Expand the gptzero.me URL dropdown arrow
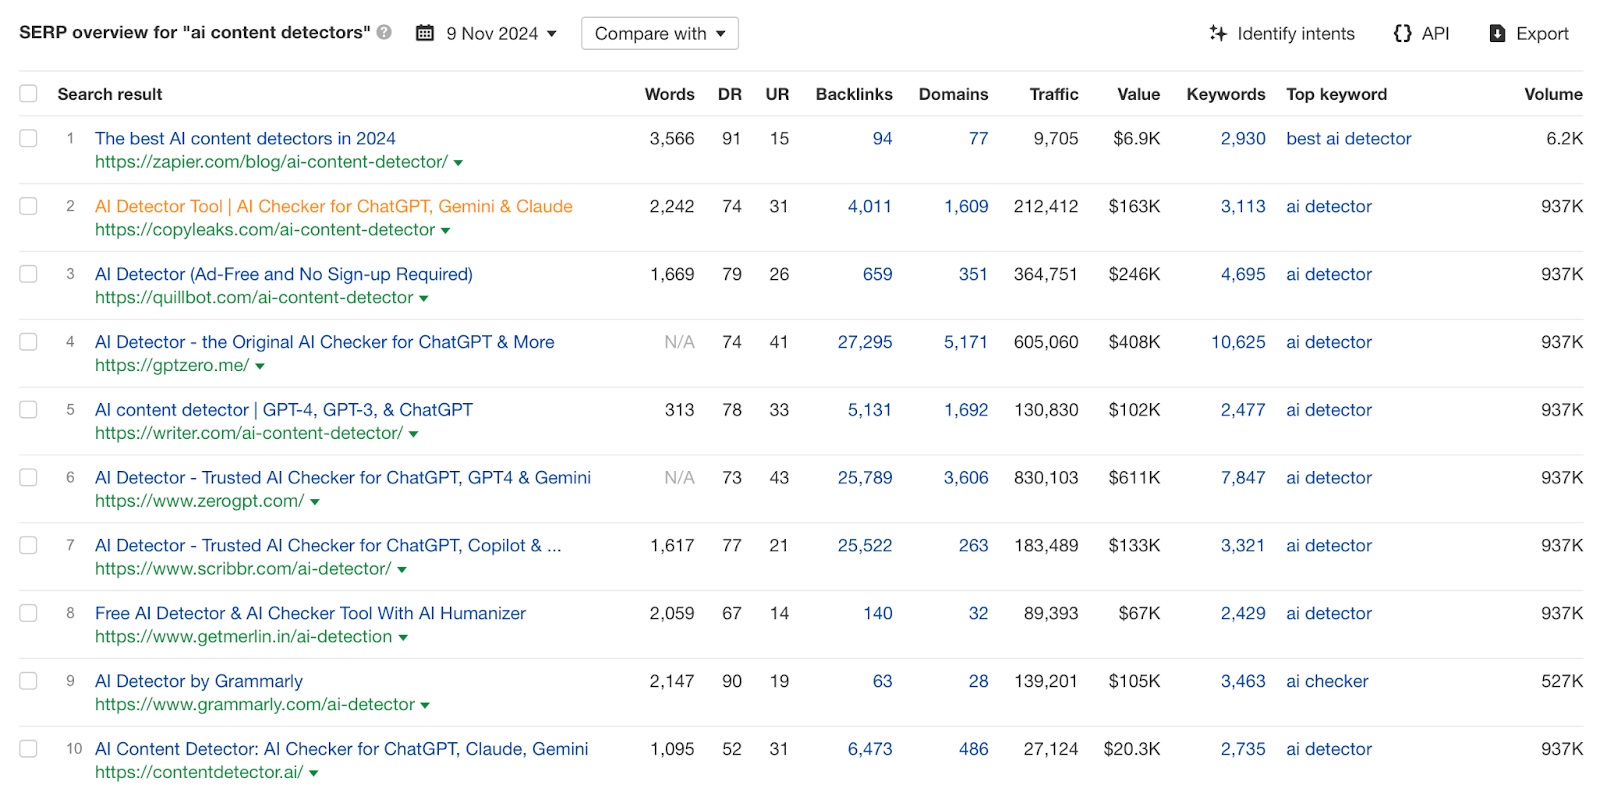Viewport: 1600px width, 792px height. tap(260, 367)
